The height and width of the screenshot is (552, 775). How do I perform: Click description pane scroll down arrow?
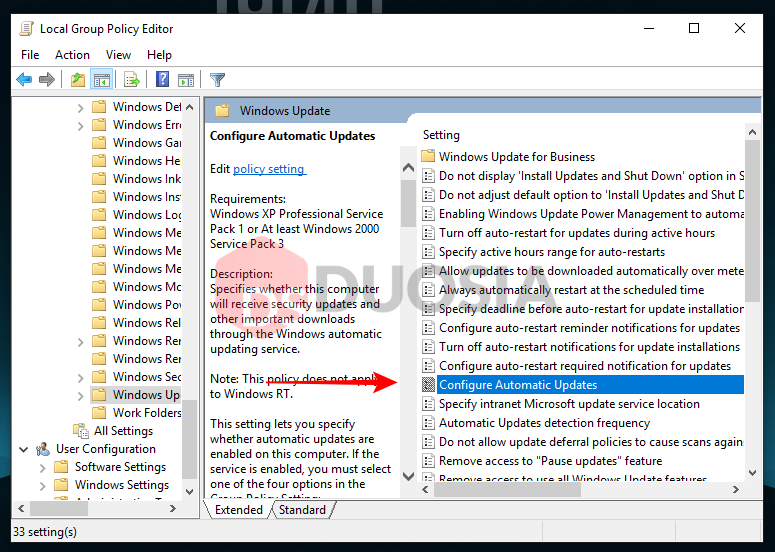(x=408, y=476)
